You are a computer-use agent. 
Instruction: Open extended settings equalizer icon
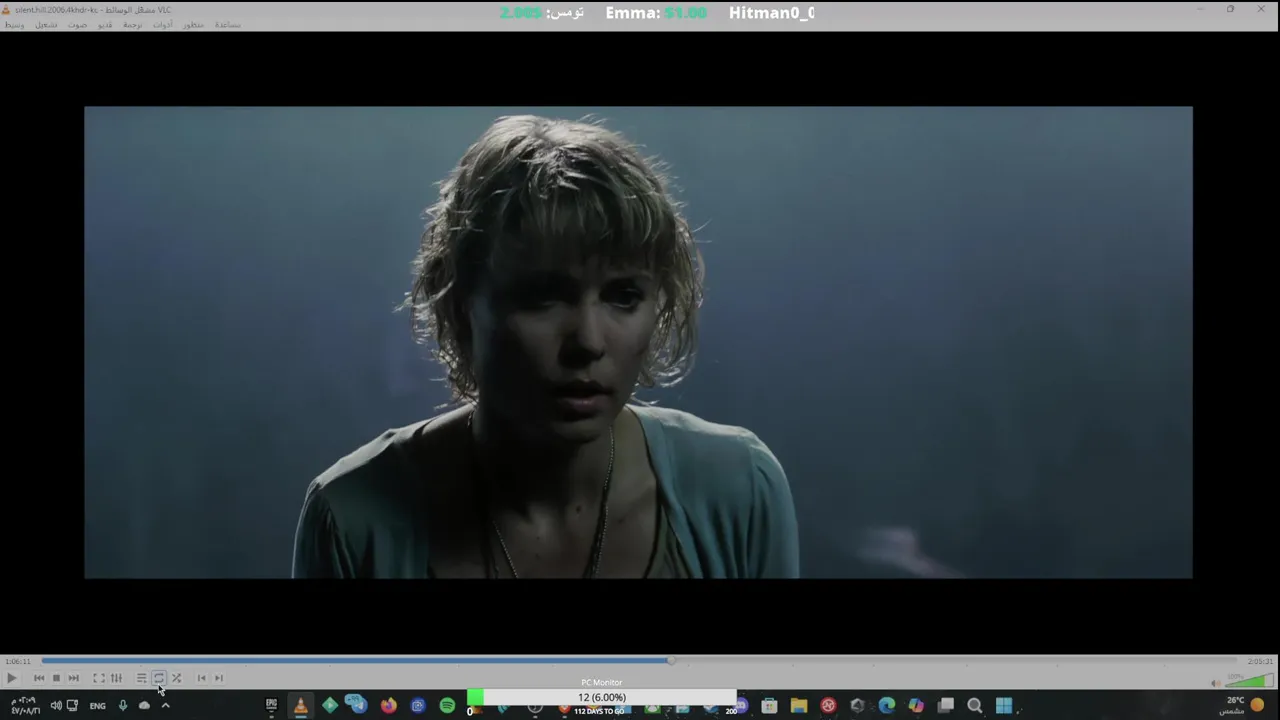[116, 678]
